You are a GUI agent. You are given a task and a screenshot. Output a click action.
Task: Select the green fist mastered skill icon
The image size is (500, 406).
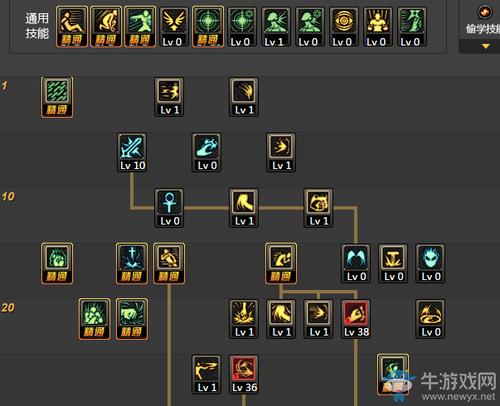coord(132,319)
